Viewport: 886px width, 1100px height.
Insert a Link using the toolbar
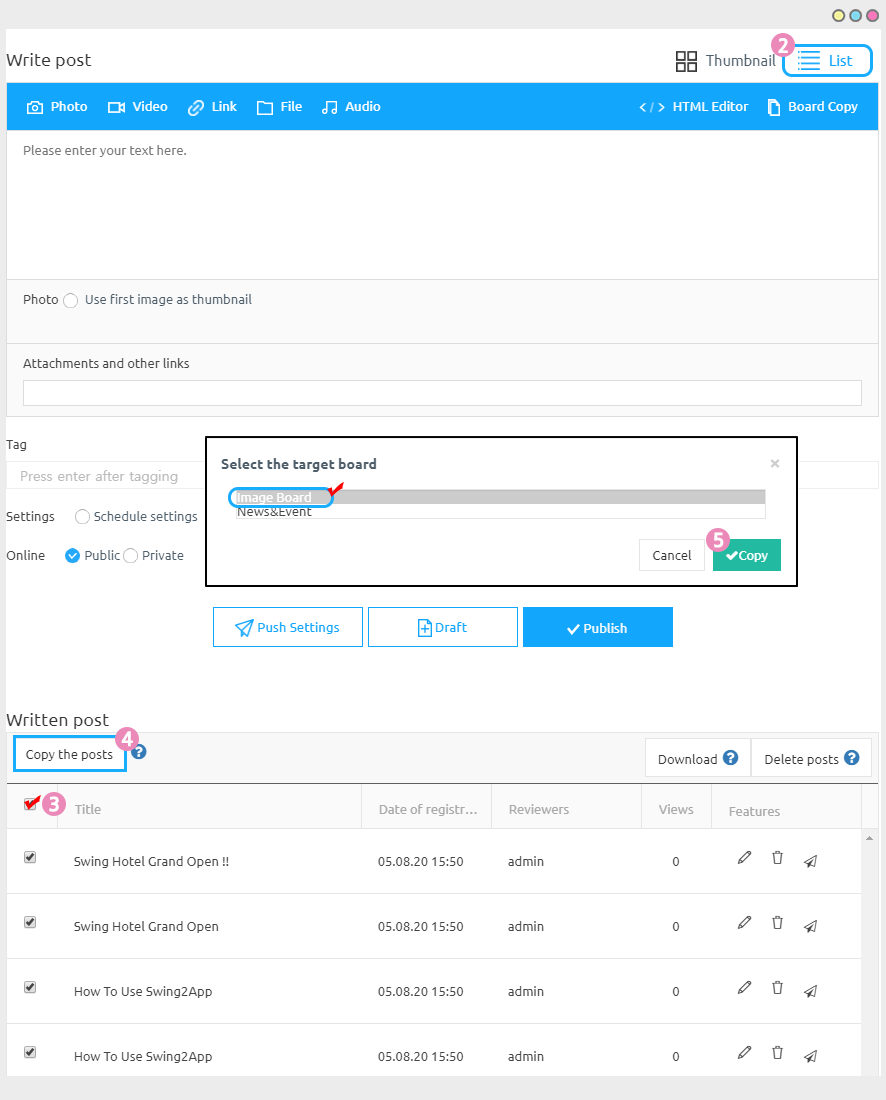pos(212,106)
